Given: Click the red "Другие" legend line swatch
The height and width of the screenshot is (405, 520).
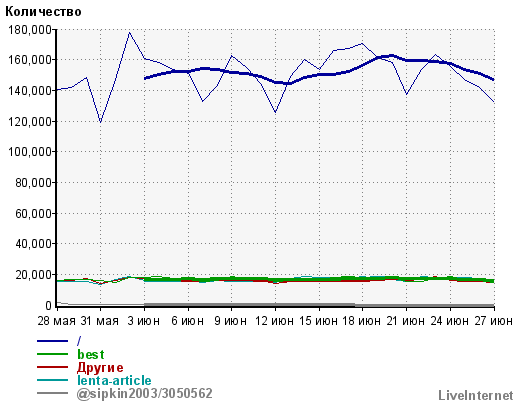Looking at the screenshot, I should coord(52,367).
